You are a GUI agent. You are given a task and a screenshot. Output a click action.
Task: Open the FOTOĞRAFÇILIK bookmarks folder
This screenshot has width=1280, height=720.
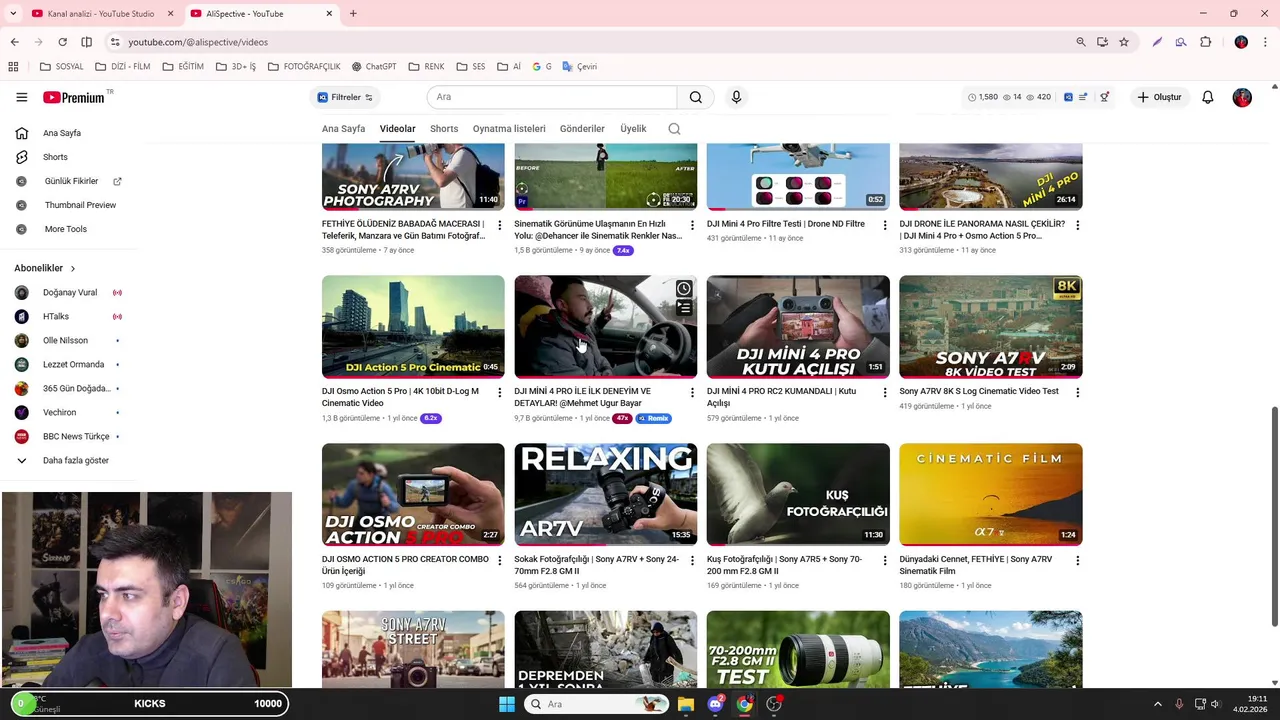coord(304,67)
